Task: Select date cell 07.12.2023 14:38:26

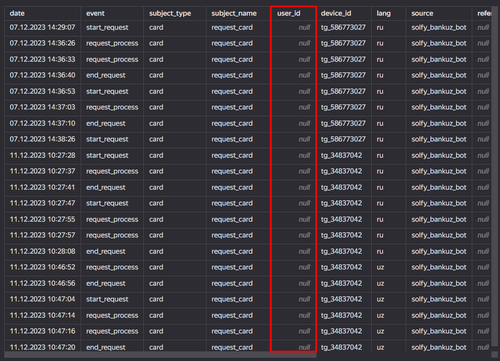Action: click(x=42, y=139)
